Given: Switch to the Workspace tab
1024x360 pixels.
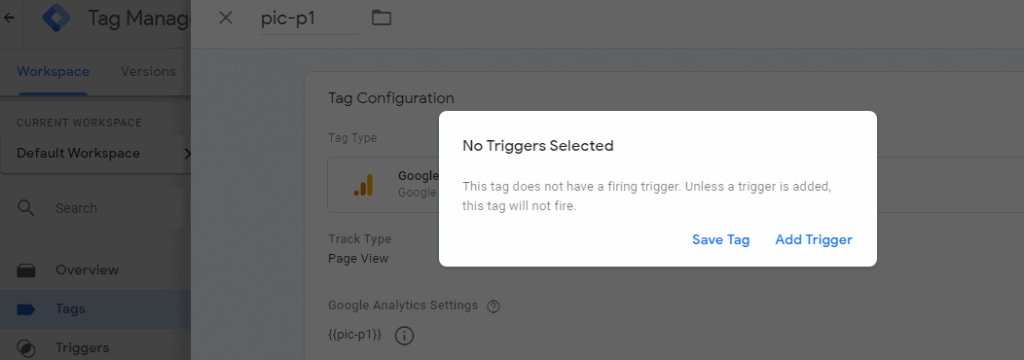Looking at the screenshot, I should [53, 71].
